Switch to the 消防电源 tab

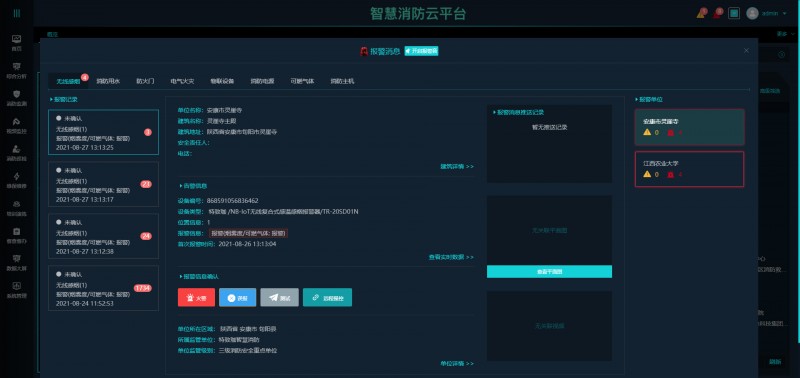262,81
